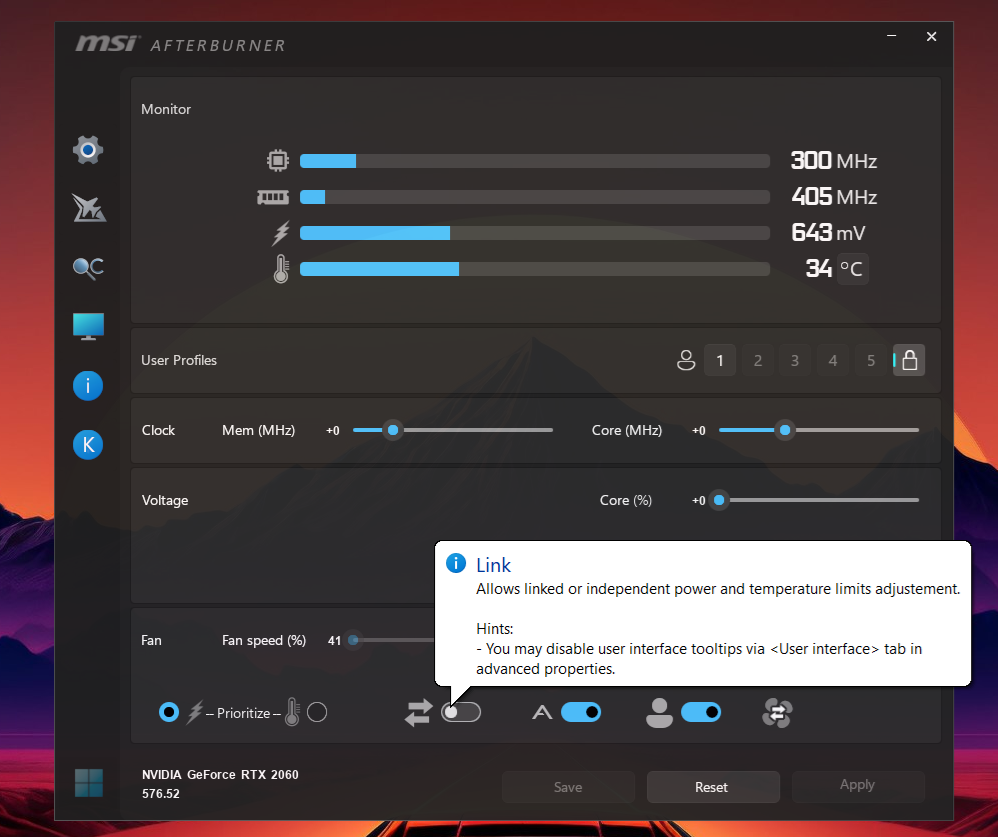Click the Prioritize lightning bolt icon
This screenshot has width=998, height=837.
[x=195, y=713]
